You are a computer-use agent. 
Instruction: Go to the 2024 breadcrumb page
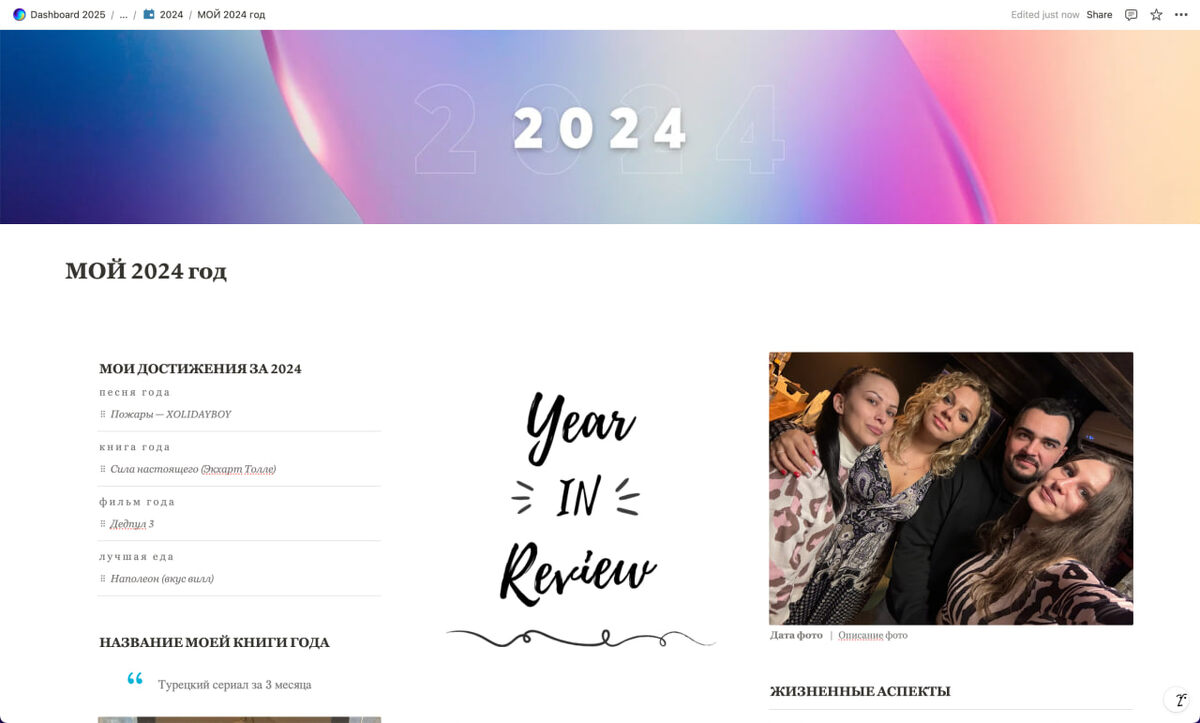[x=171, y=15]
